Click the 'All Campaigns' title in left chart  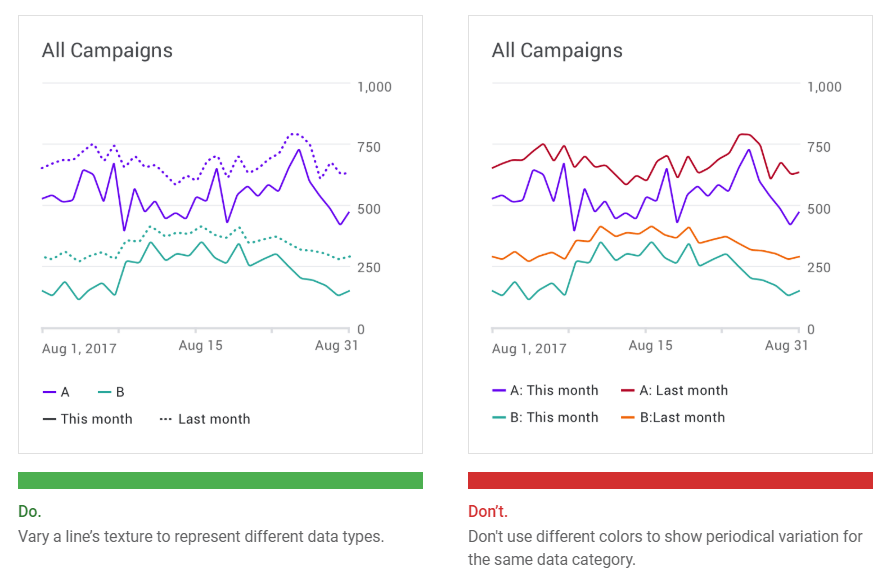coord(107,50)
